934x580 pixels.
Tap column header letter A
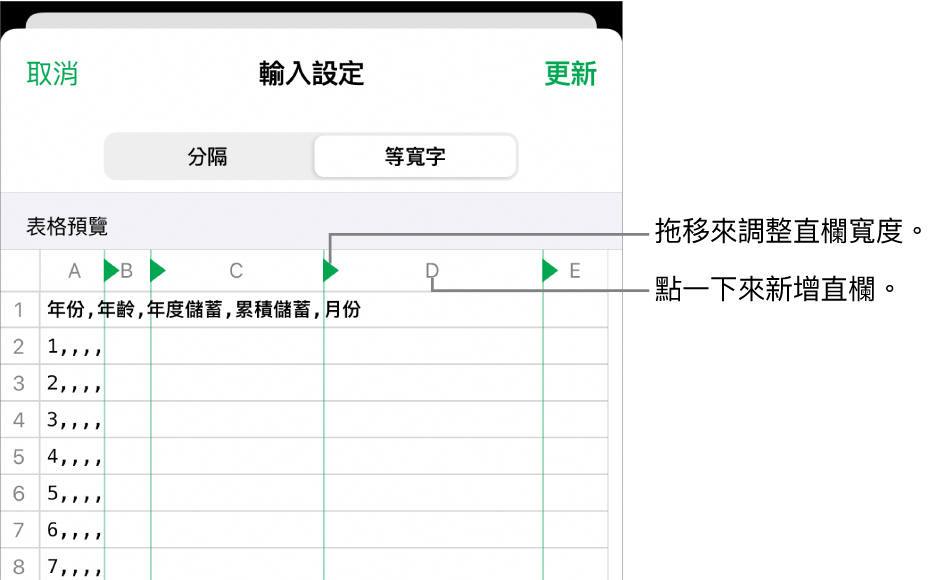coord(74,271)
